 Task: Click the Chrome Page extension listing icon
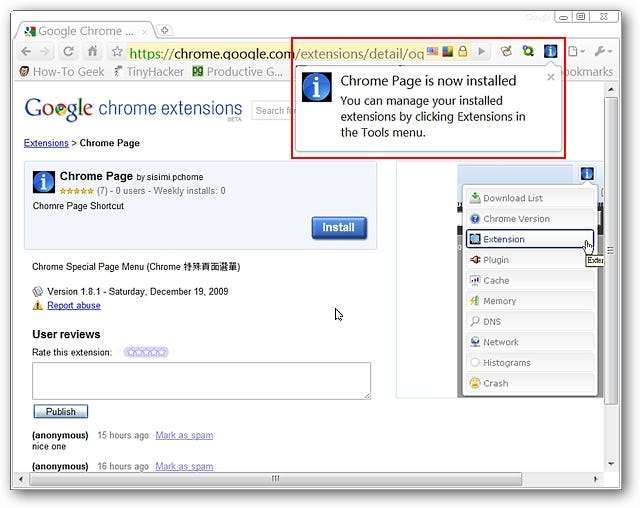coord(44,182)
